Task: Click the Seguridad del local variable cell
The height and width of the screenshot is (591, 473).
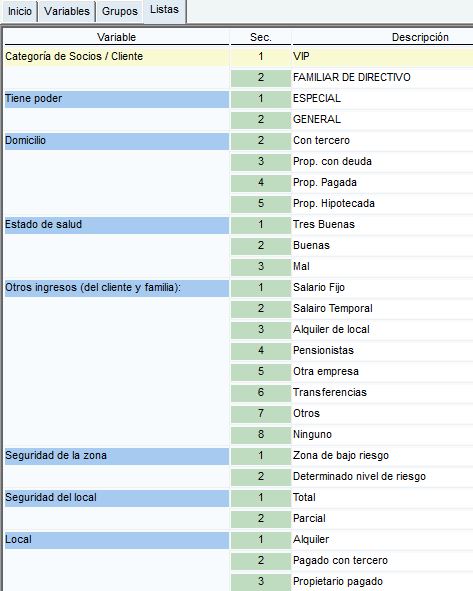Action: tap(116, 498)
